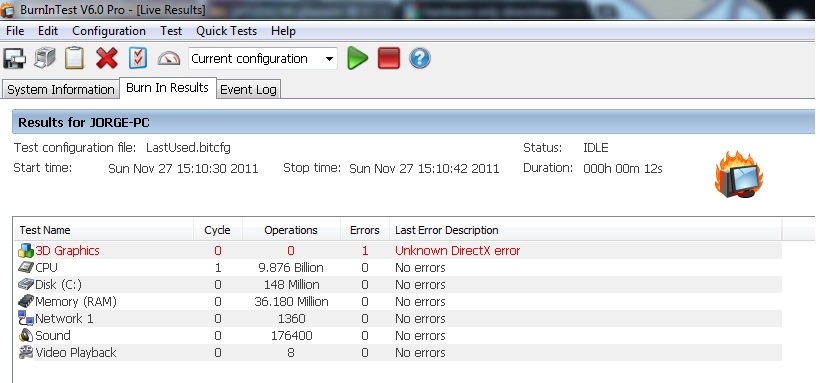
Task: Open the Configuration menu
Action: [109, 31]
